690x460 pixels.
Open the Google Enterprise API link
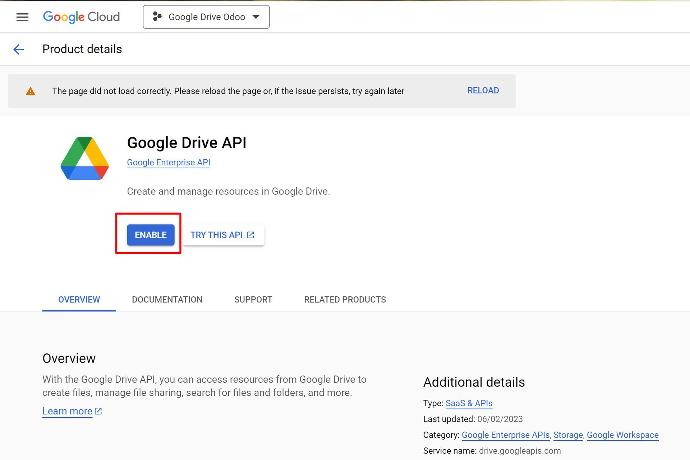click(169, 162)
